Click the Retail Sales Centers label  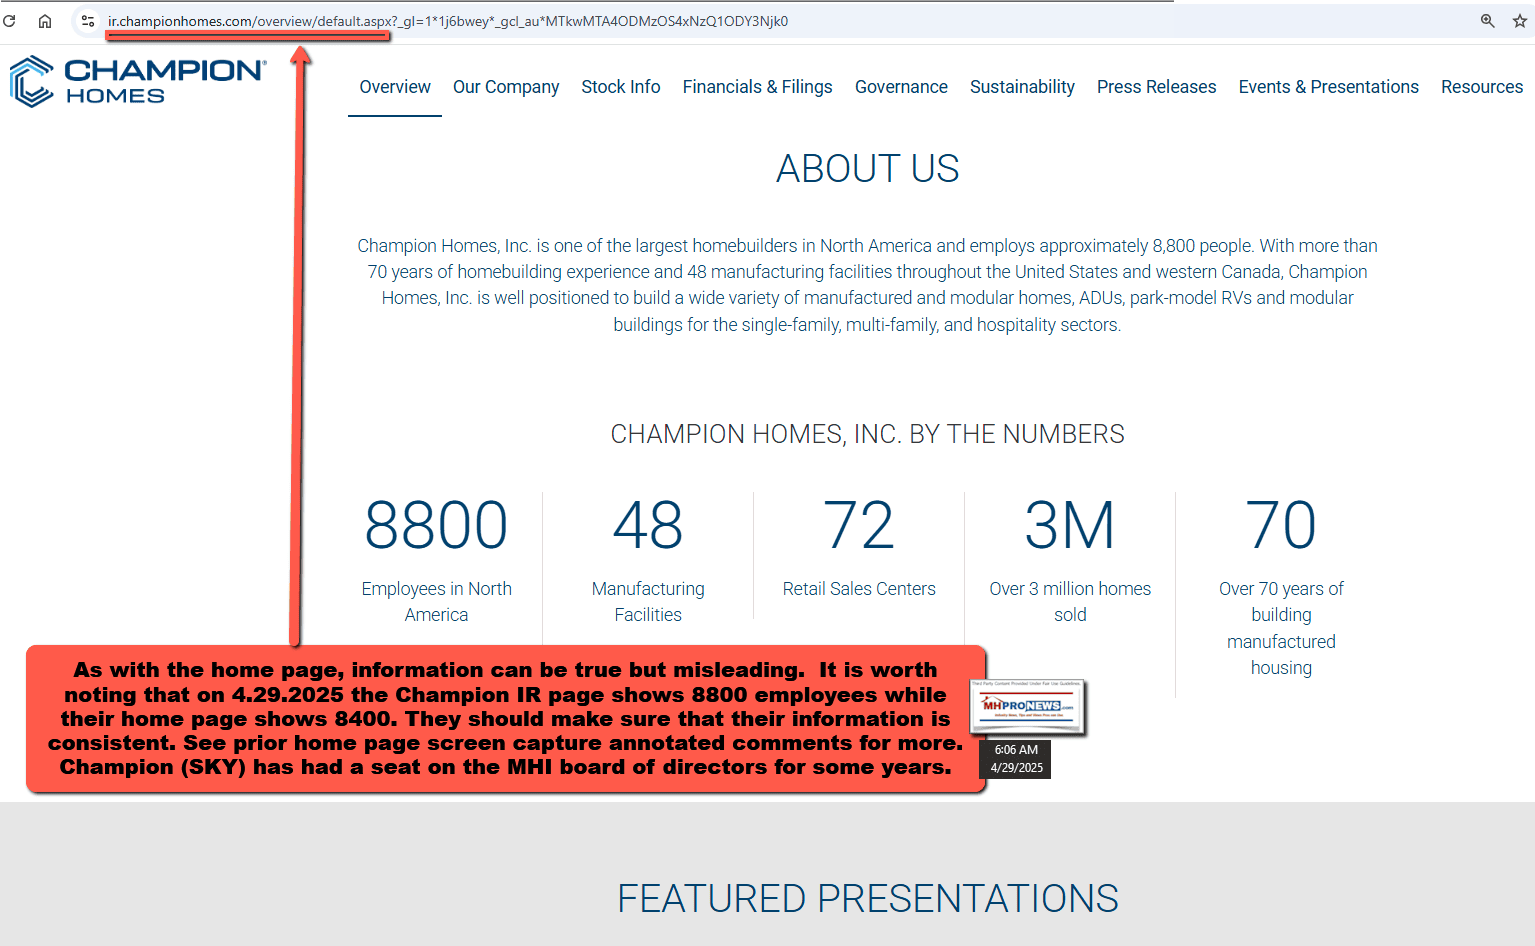pos(859,589)
